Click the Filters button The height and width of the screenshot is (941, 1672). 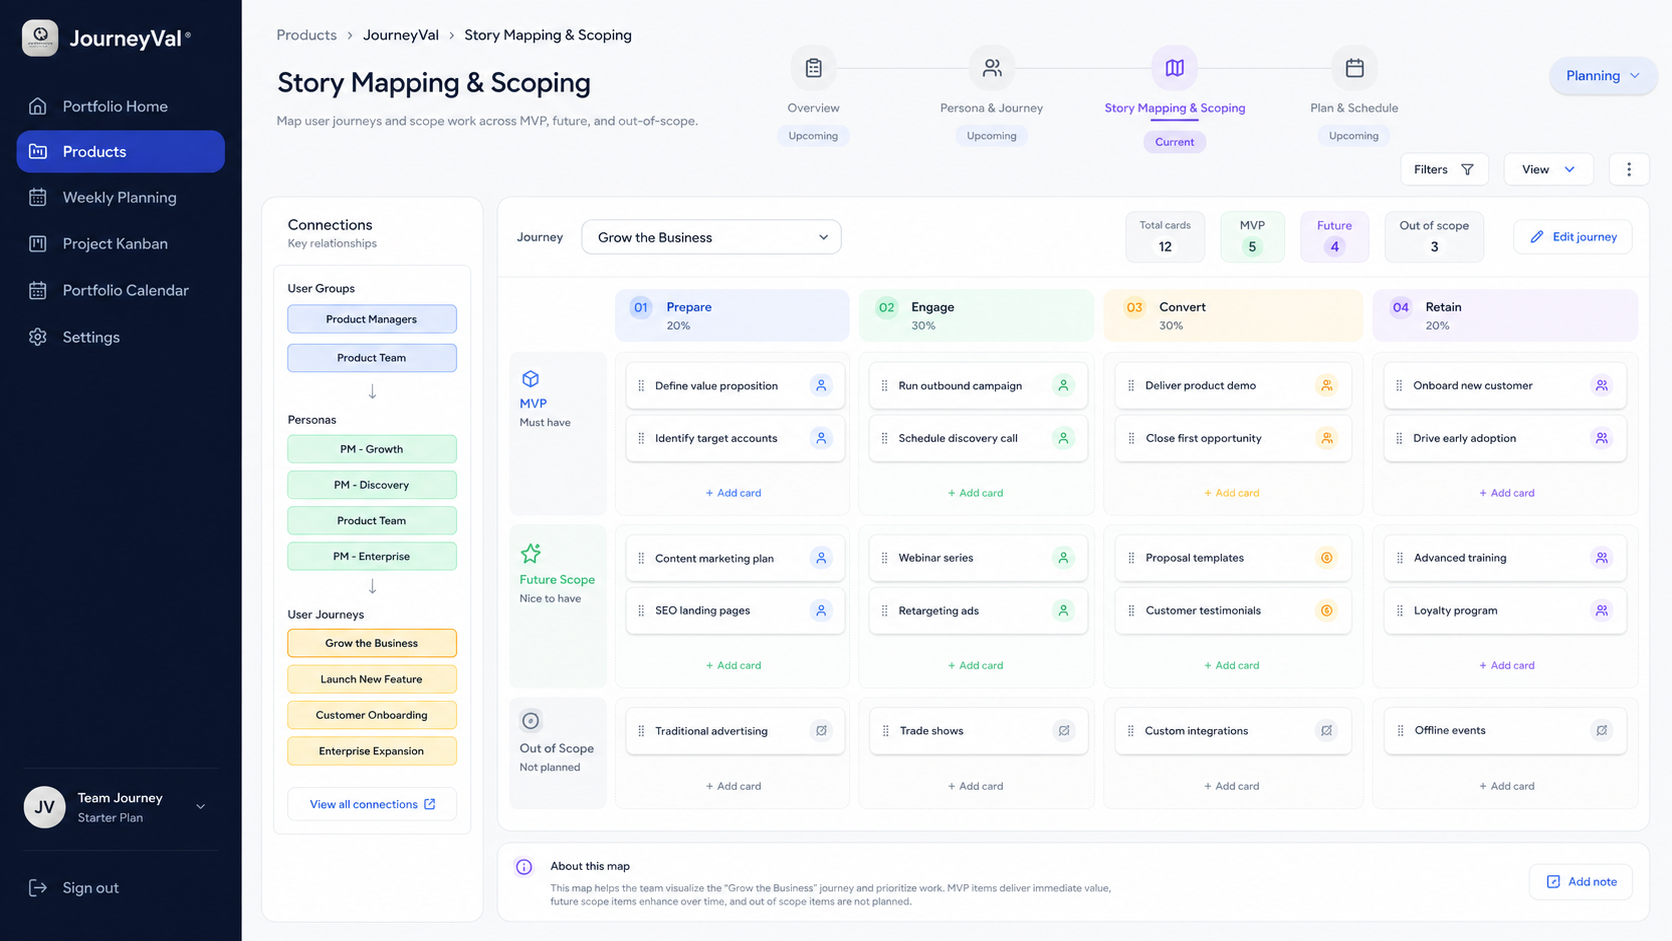coord(1444,169)
